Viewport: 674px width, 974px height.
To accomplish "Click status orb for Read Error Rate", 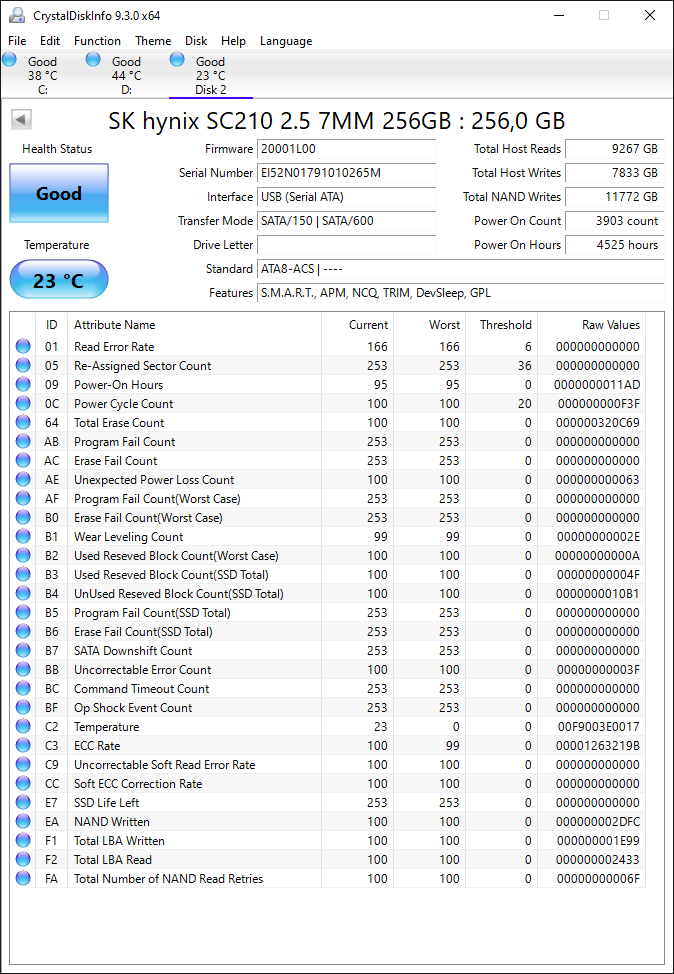I will tap(23, 347).
